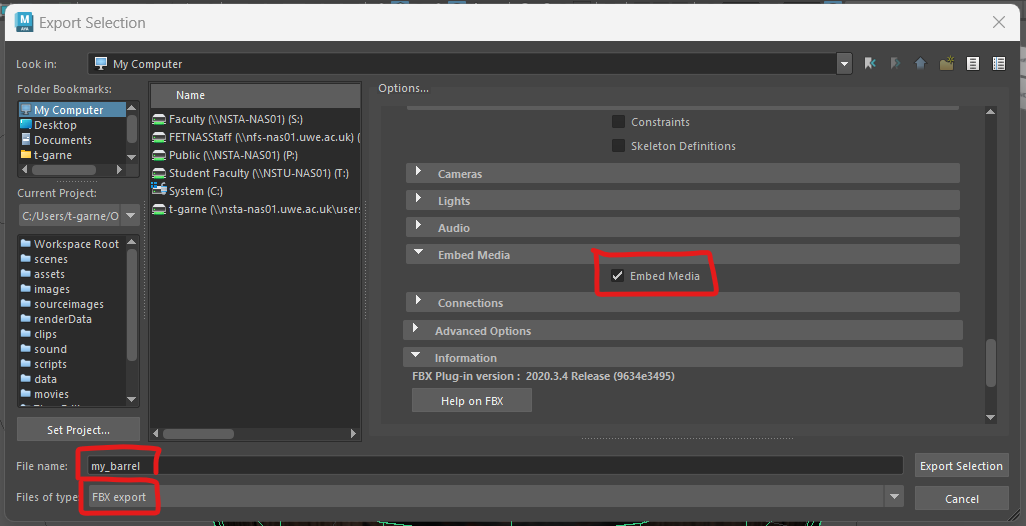
Task: Select Desktop in Folder Bookmarks
Action: click(x=55, y=125)
